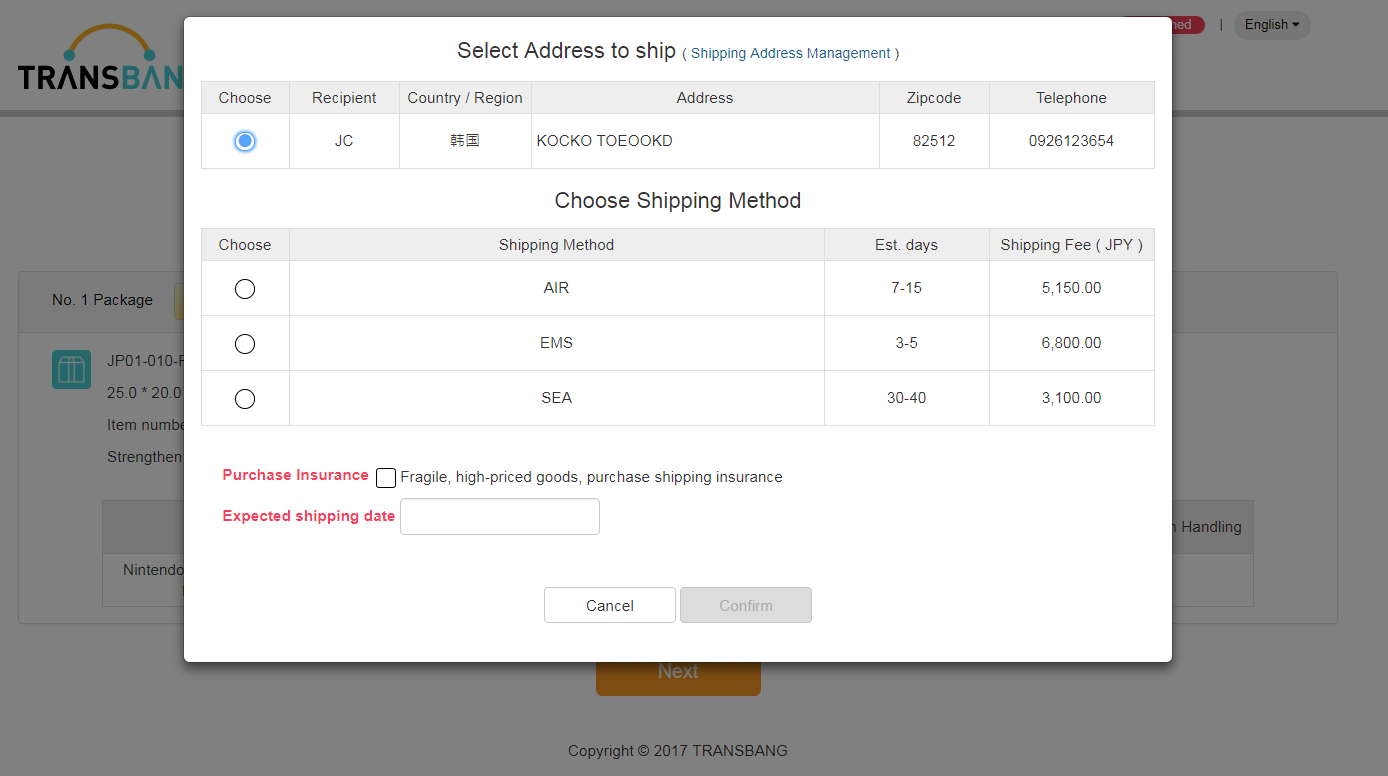The width and height of the screenshot is (1388, 776).
Task: Enable the purchase shipping insurance checkbox
Action: pos(386,478)
